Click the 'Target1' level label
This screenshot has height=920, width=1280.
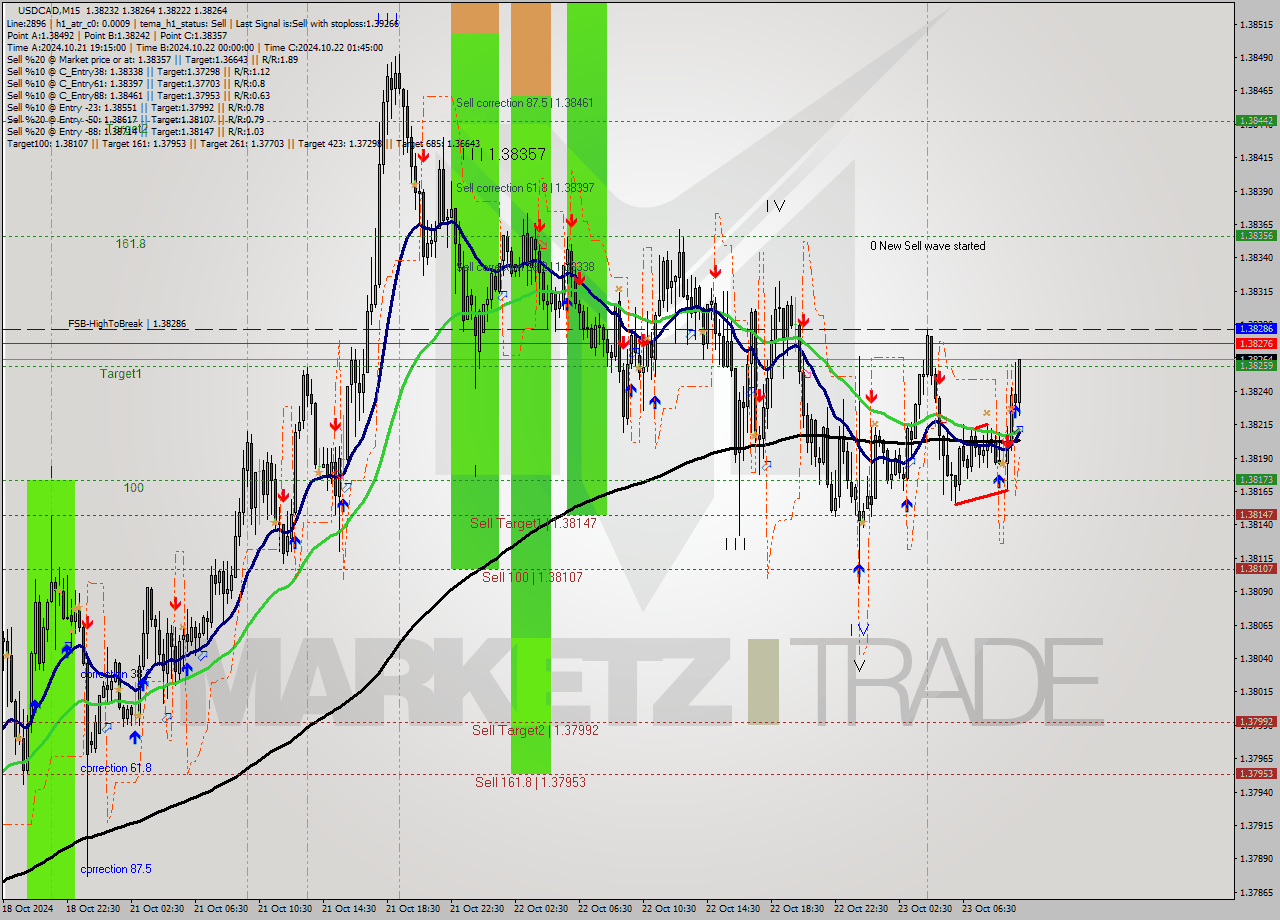120,373
